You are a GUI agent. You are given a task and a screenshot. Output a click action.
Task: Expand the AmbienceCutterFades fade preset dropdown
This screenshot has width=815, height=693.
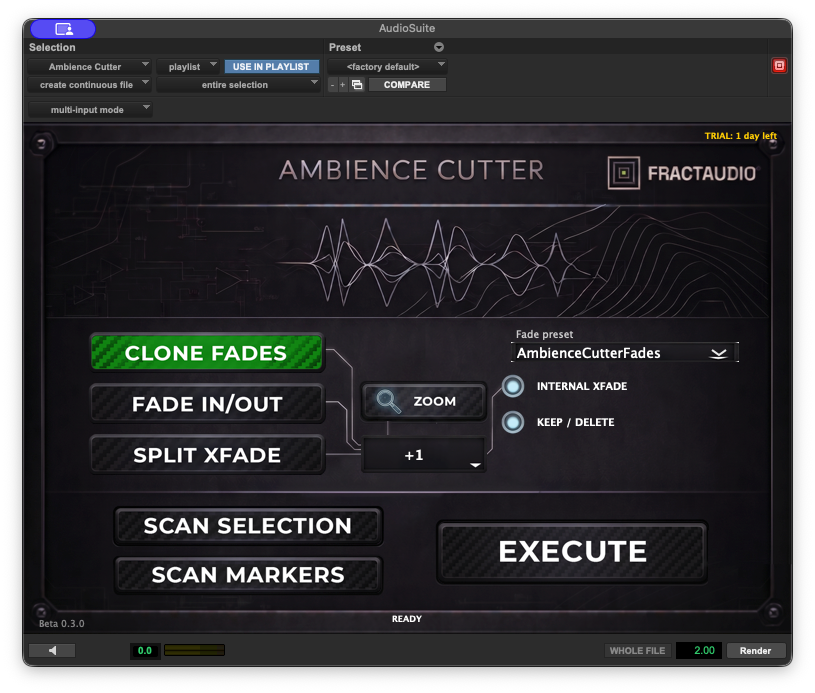tap(624, 353)
